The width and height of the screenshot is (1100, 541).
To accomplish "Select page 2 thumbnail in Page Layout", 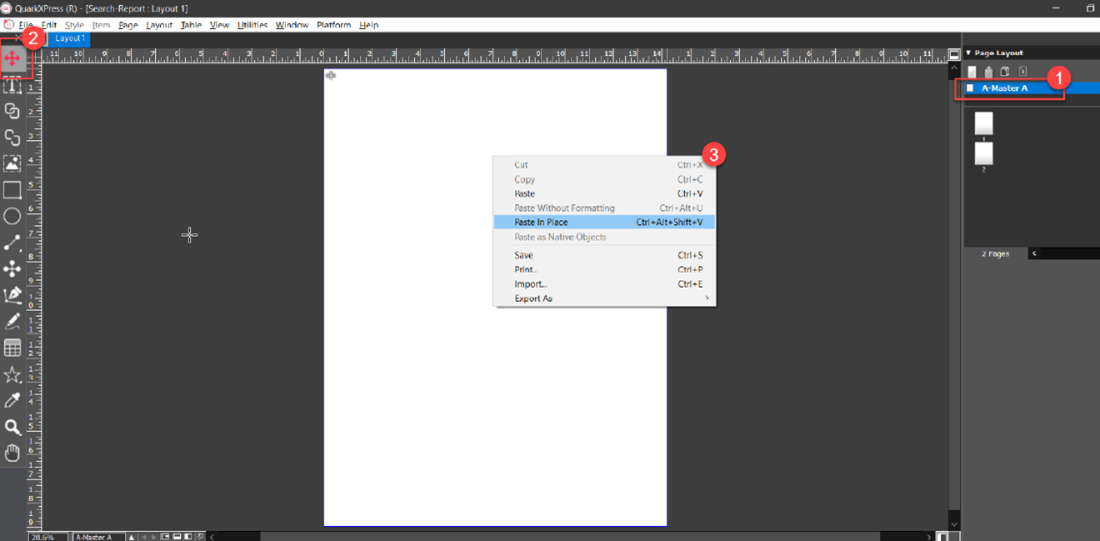I will pos(984,154).
